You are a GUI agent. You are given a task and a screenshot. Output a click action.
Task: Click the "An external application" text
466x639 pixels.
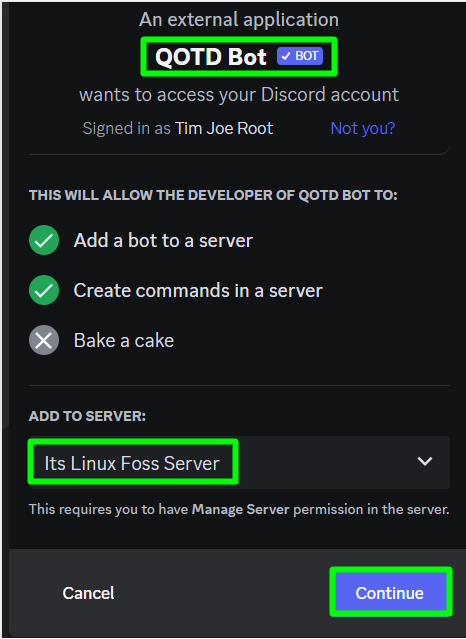239,20
